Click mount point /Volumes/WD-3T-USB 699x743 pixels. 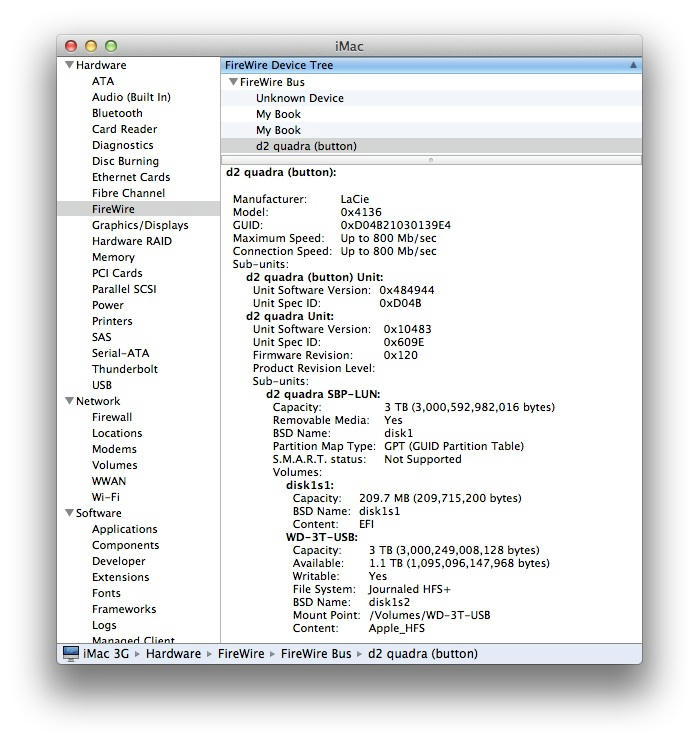tap(429, 615)
